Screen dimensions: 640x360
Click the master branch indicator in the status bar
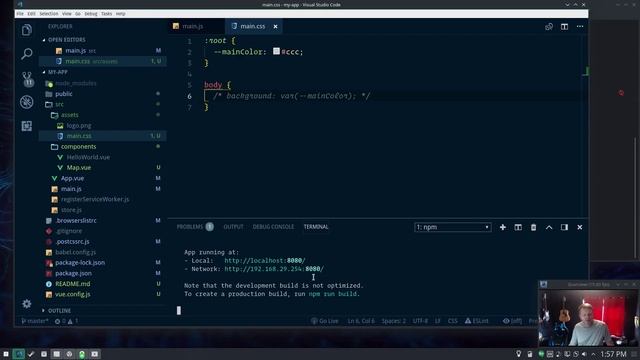(35, 321)
